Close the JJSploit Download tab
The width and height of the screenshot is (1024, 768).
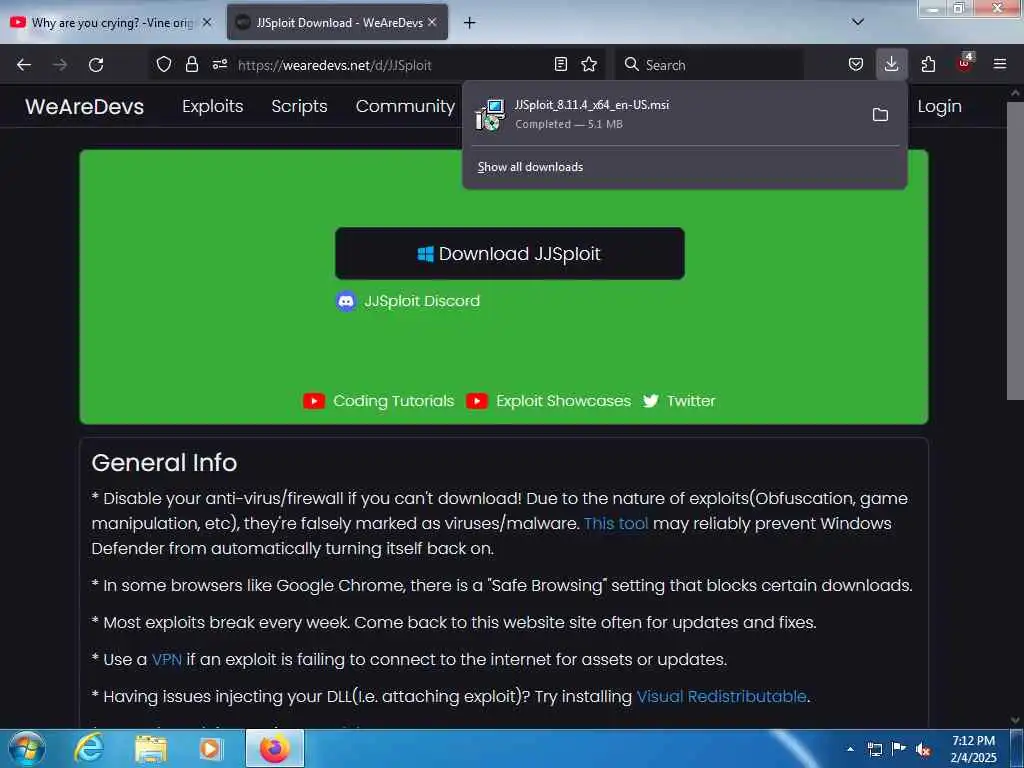point(432,22)
